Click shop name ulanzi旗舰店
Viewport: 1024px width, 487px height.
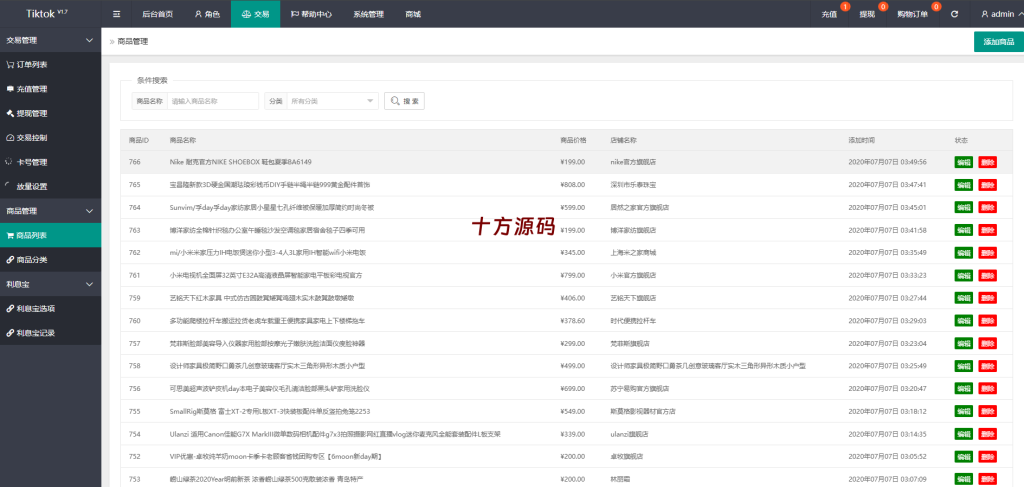[629, 434]
